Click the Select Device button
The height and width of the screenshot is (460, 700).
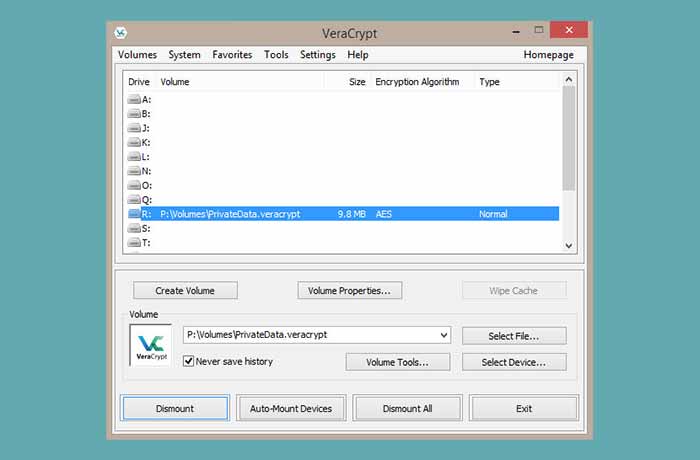coord(514,362)
